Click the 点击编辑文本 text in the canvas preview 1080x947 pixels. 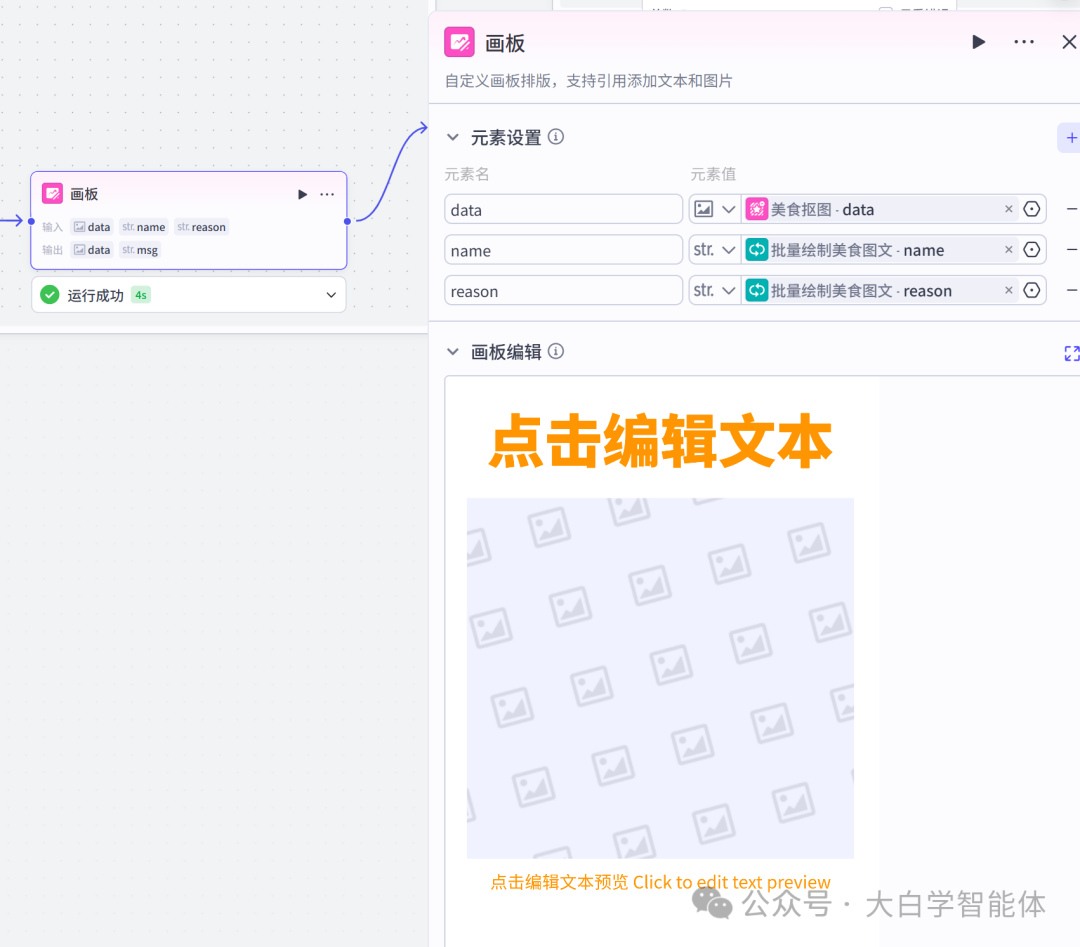tap(660, 441)
